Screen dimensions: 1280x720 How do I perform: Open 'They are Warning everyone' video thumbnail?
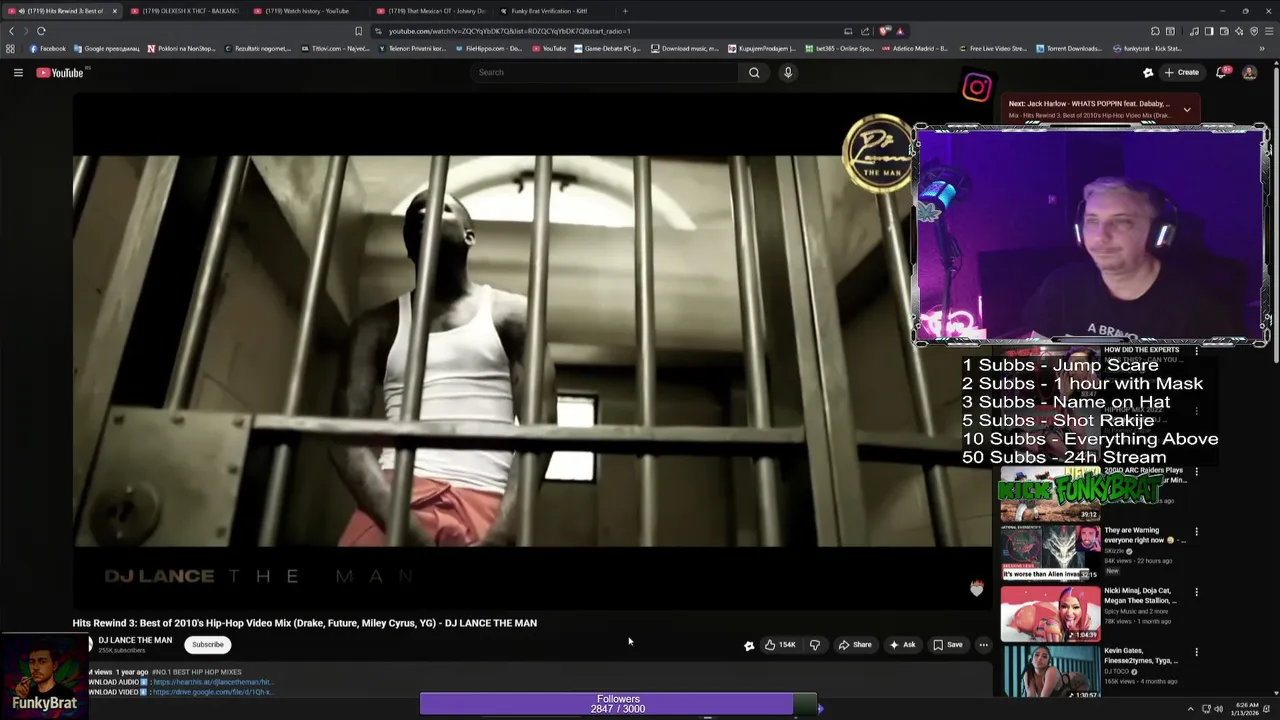pyautogui.click(x=1050, y=552)
